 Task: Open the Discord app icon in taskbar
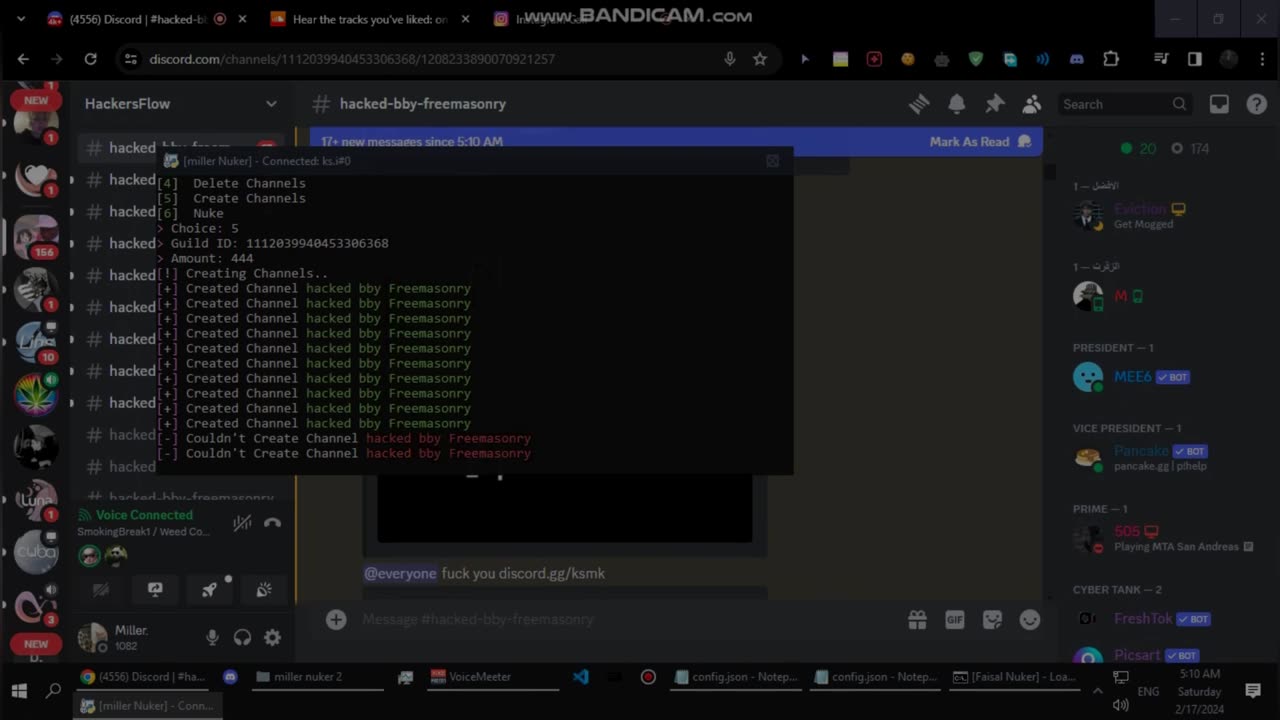tap(230, 677)
